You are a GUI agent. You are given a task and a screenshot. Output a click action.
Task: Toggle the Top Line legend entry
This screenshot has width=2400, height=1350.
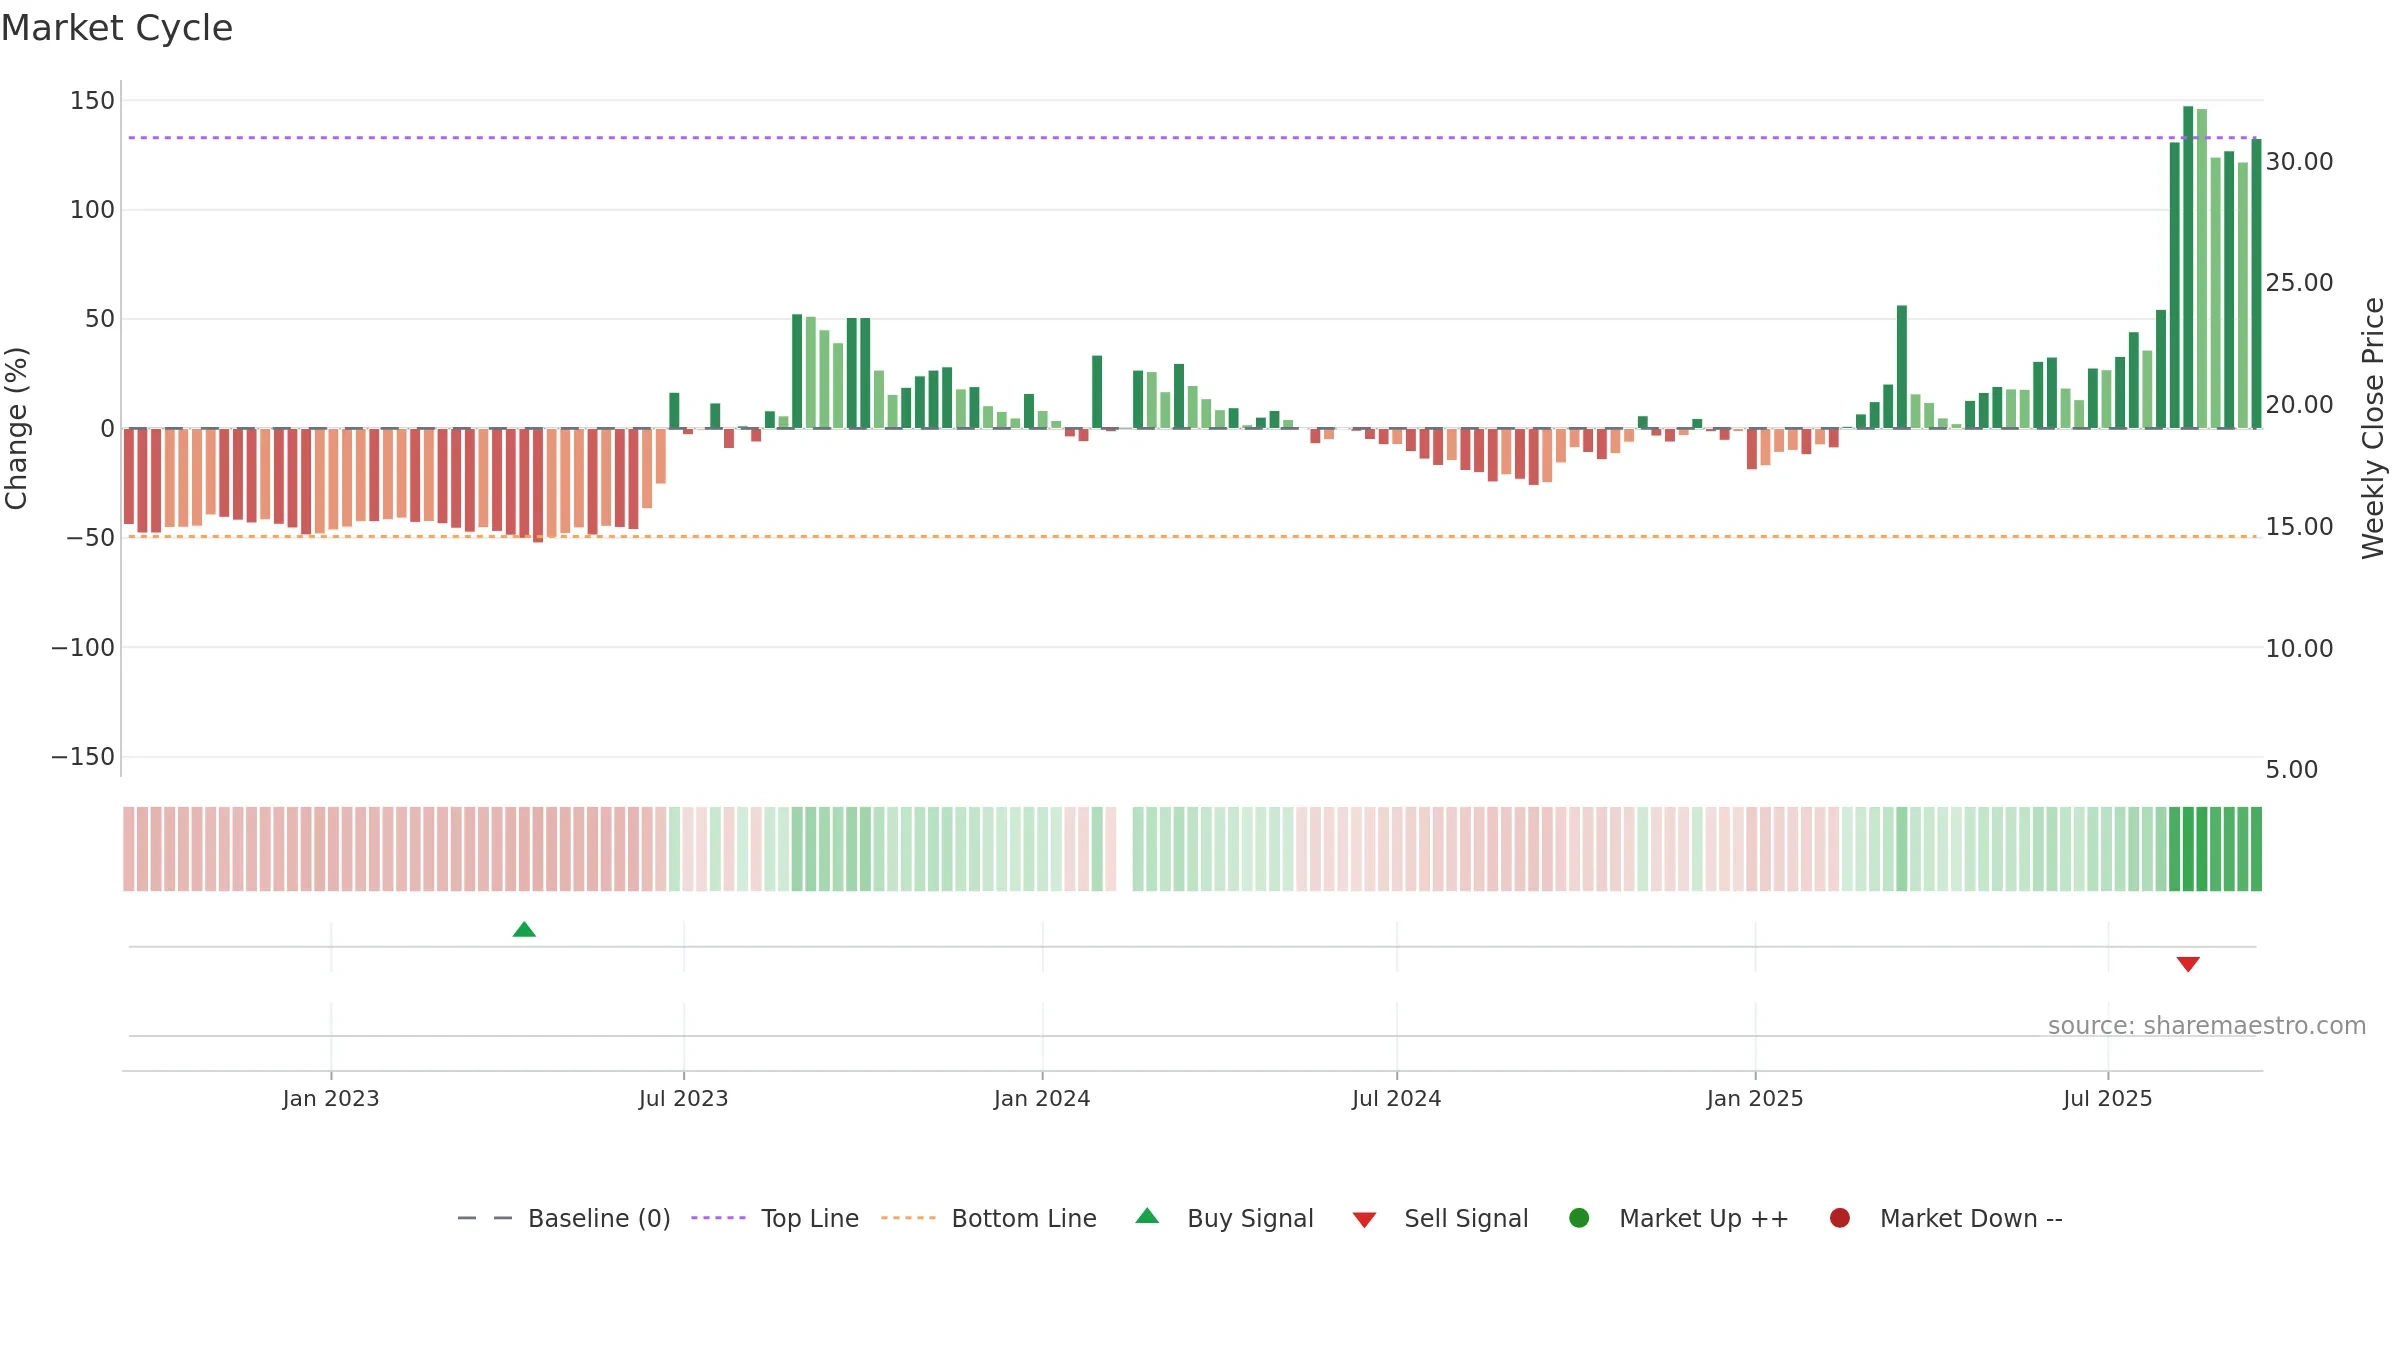pos(775,1218)
